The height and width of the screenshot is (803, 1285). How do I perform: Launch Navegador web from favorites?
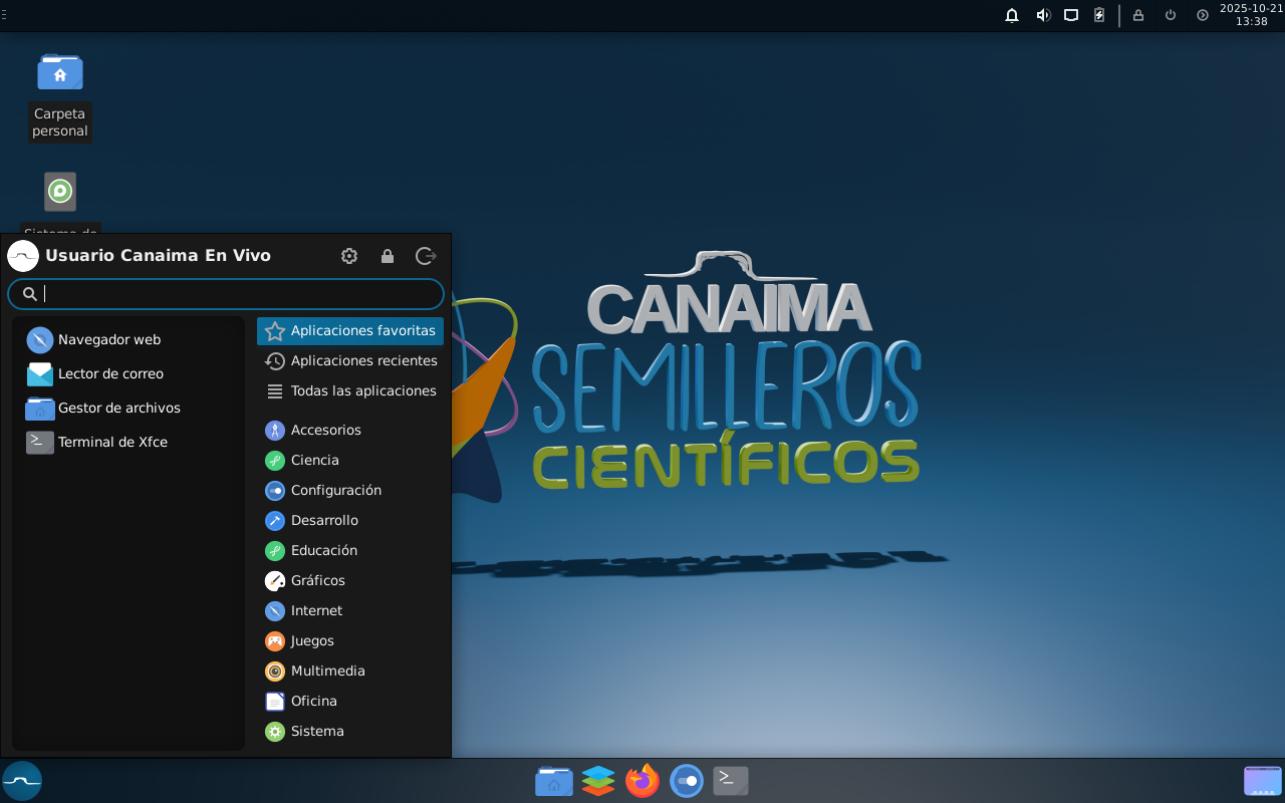[x=108, y=340]
